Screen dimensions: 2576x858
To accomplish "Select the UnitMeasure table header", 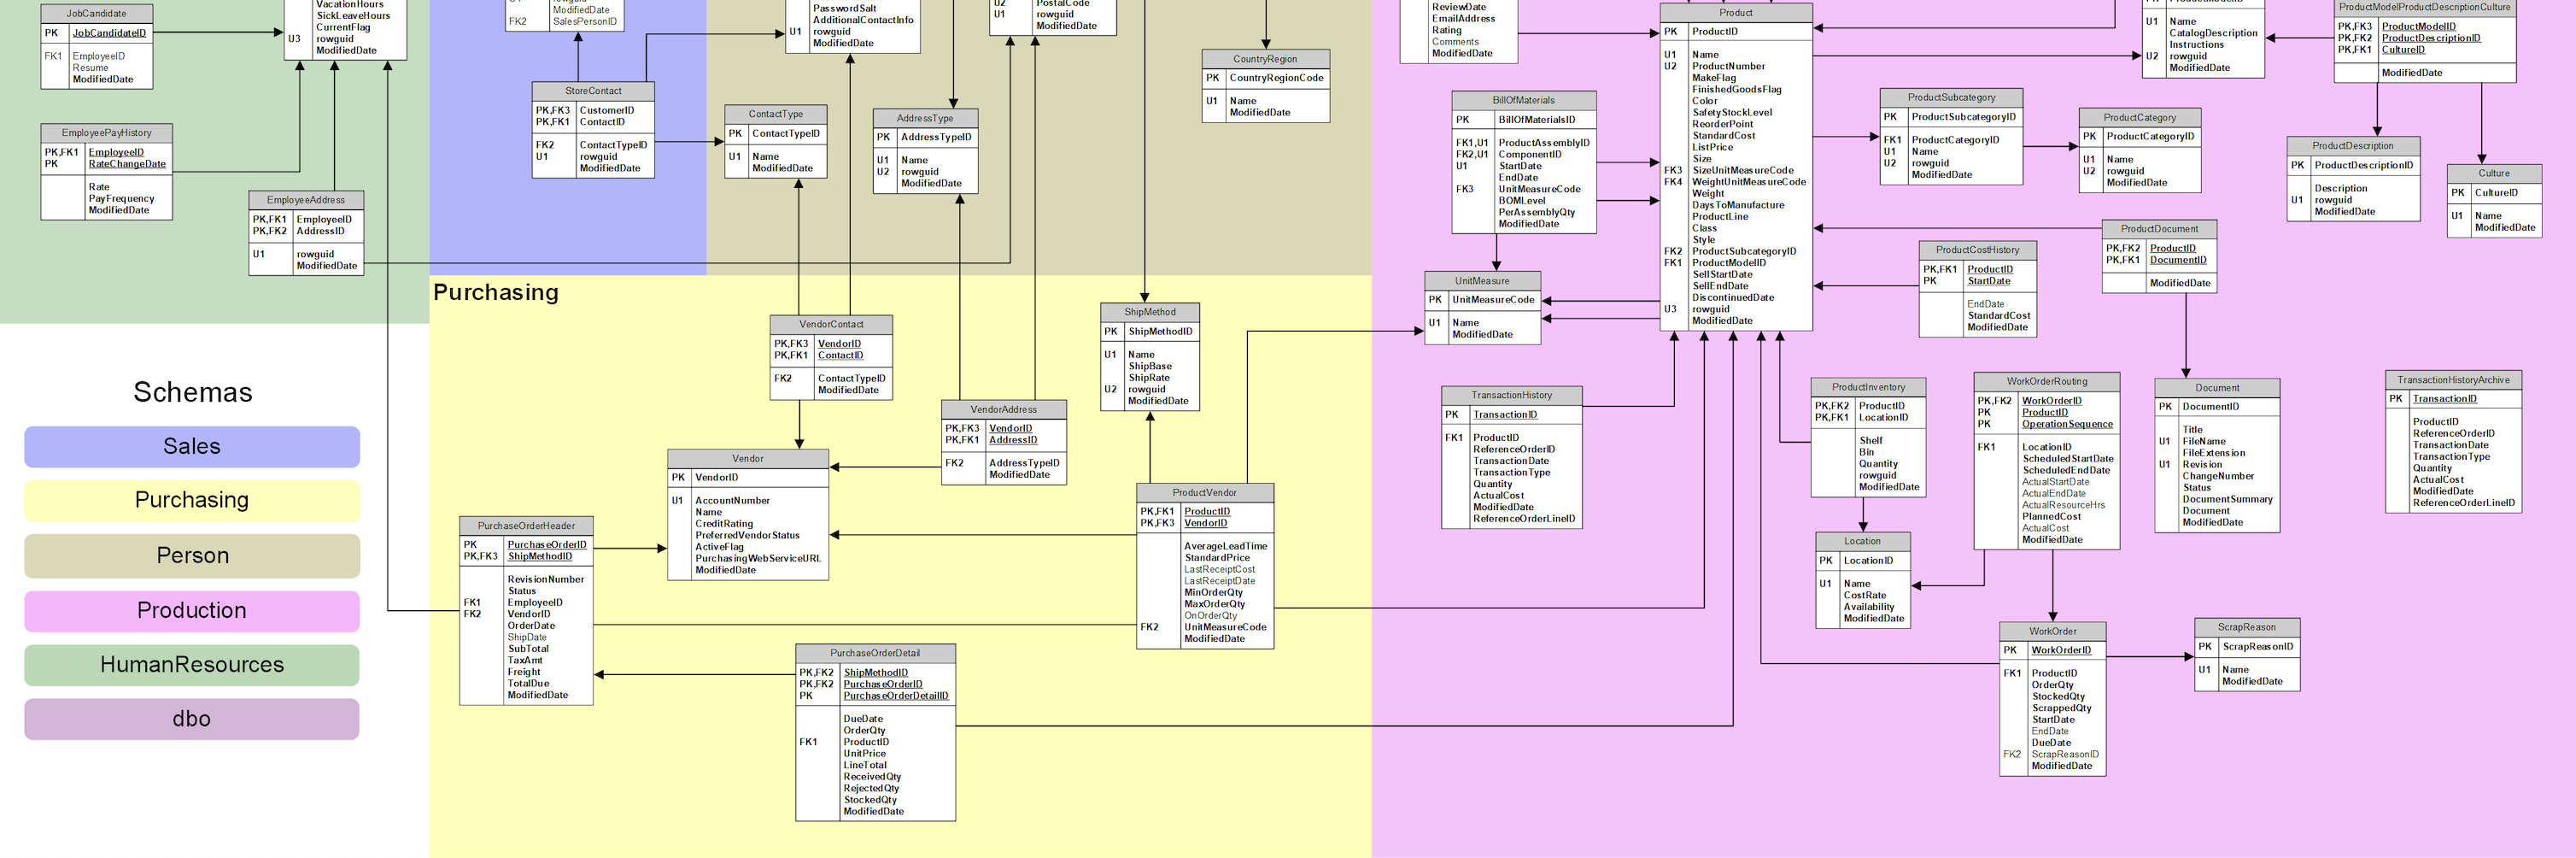I will (1483, 280).
